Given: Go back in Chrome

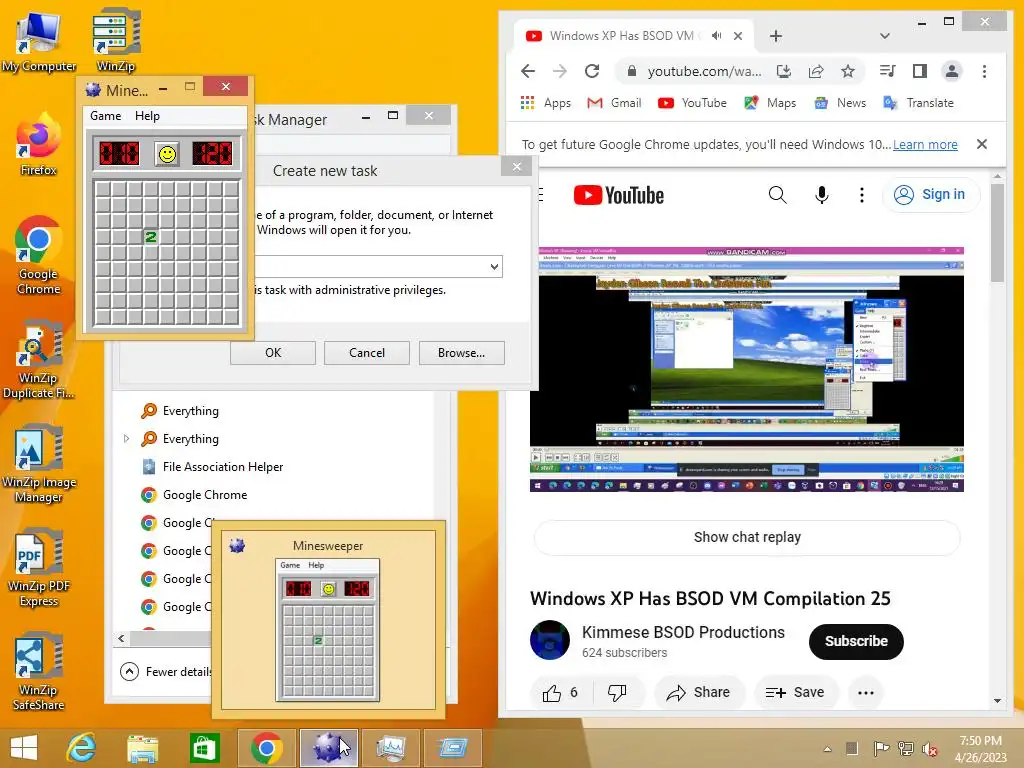Looking at the screenshot, I should (x=528, y=71).
